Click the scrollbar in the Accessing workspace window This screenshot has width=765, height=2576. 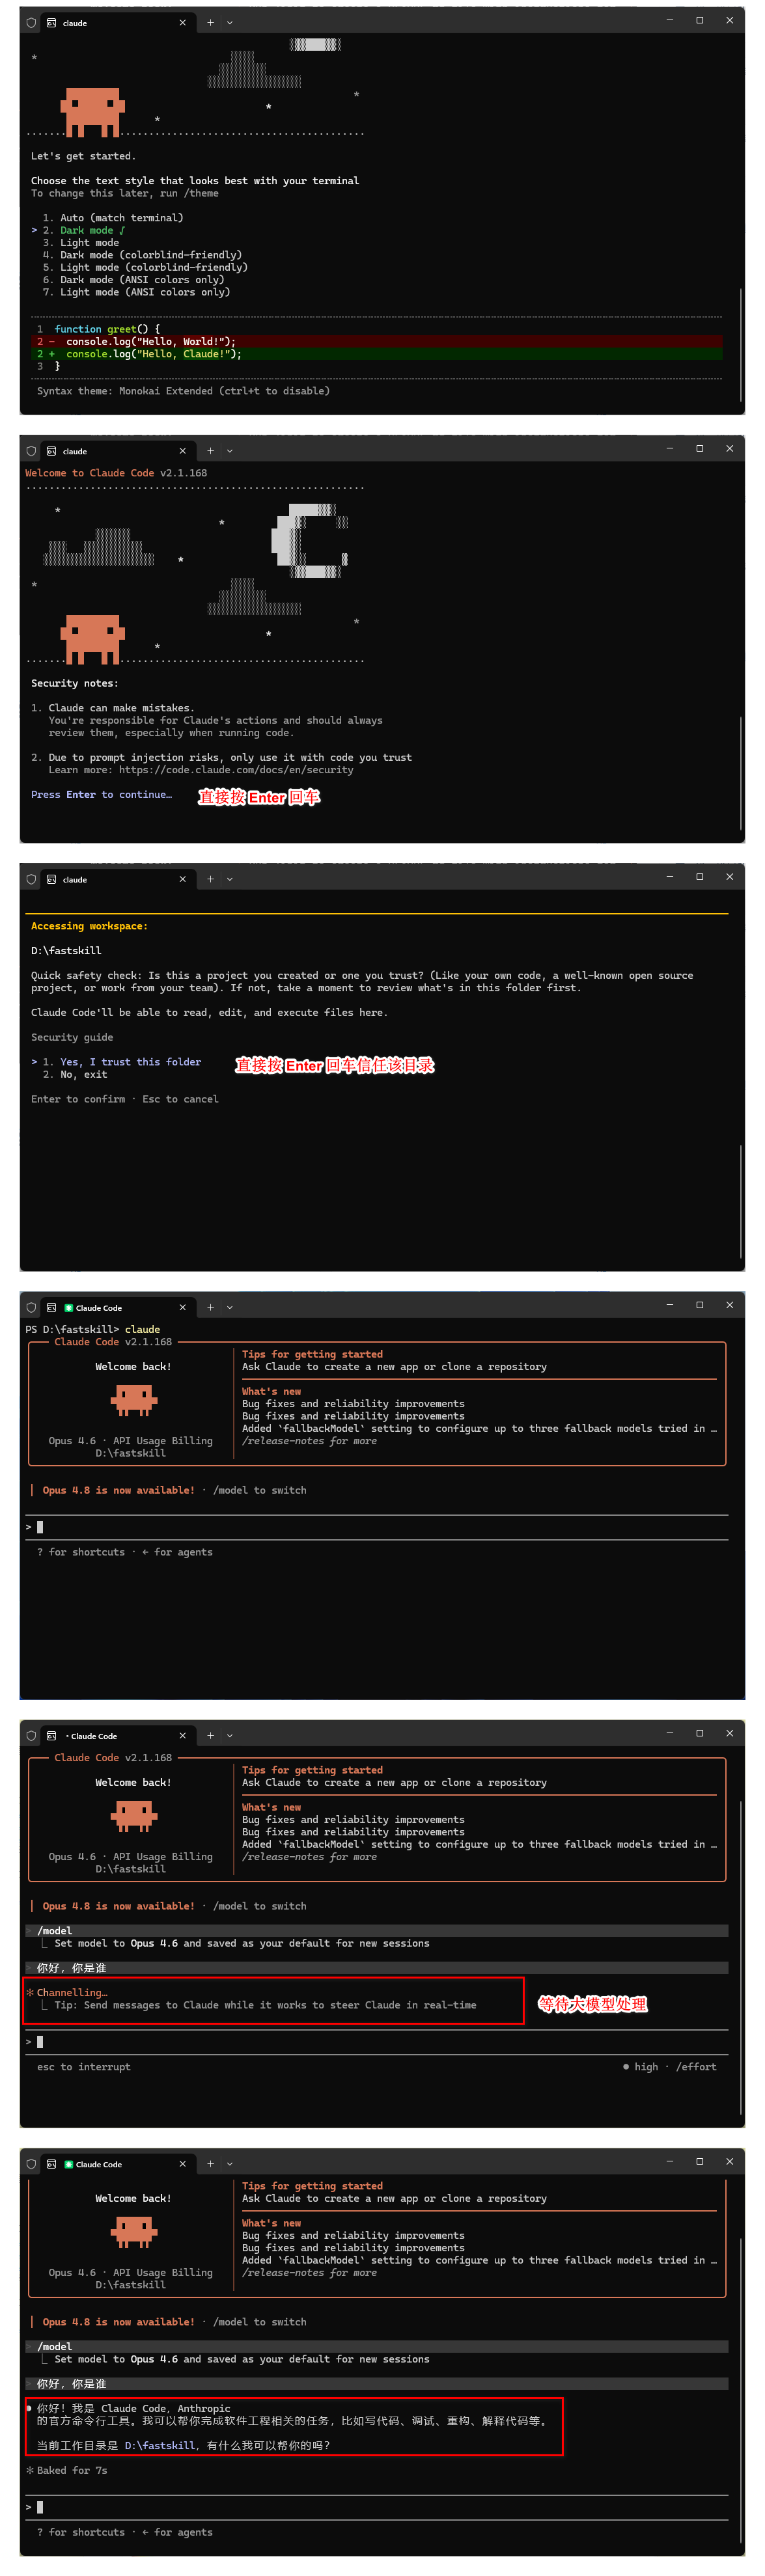click(741, 1201)
